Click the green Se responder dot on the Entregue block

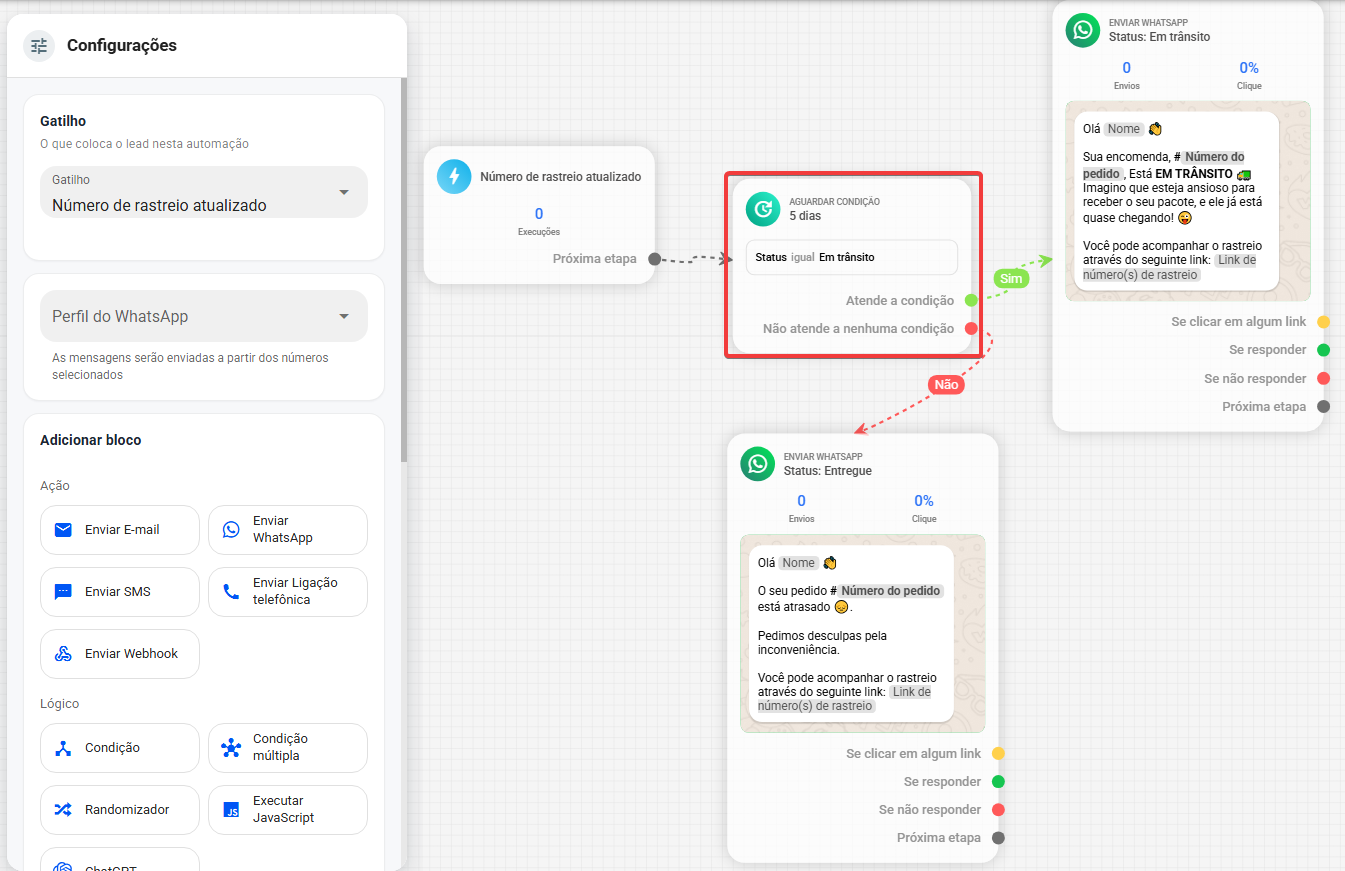pyautogui.click(x=998, y=781)
